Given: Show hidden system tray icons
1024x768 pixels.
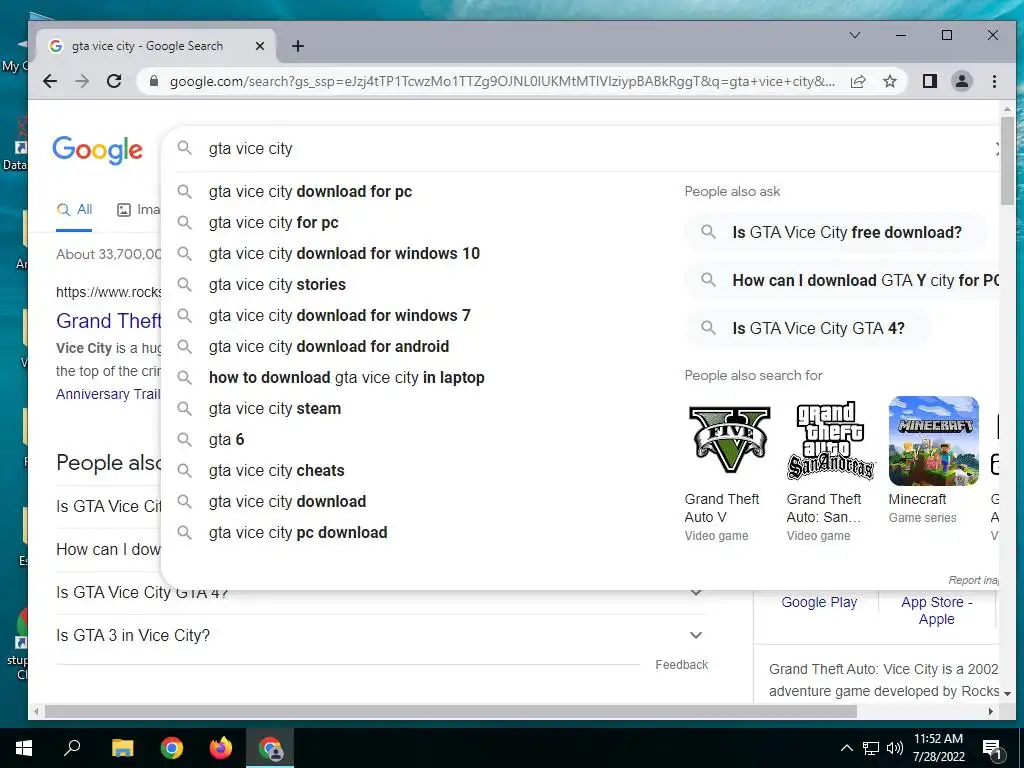Looking at the screenshot, I should pos(846,748).
